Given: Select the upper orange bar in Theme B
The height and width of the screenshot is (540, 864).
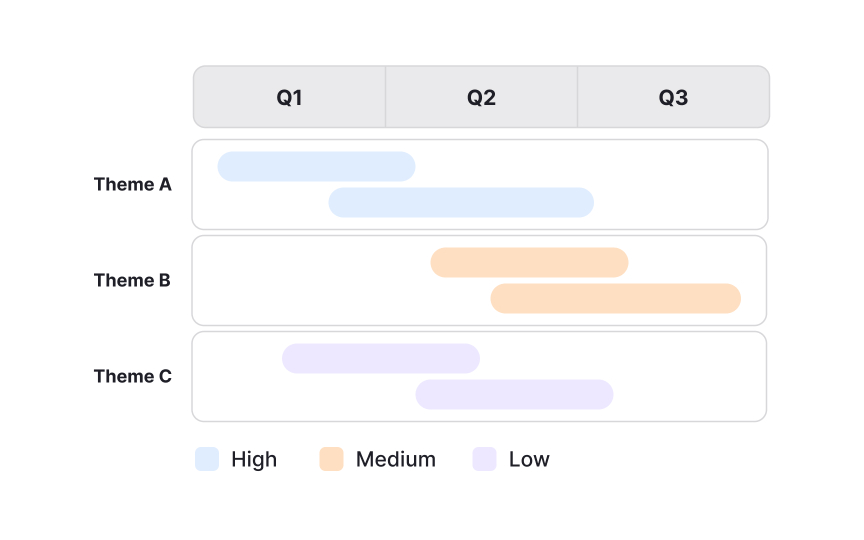Looking at the screenshot, I should pos(529,262).
